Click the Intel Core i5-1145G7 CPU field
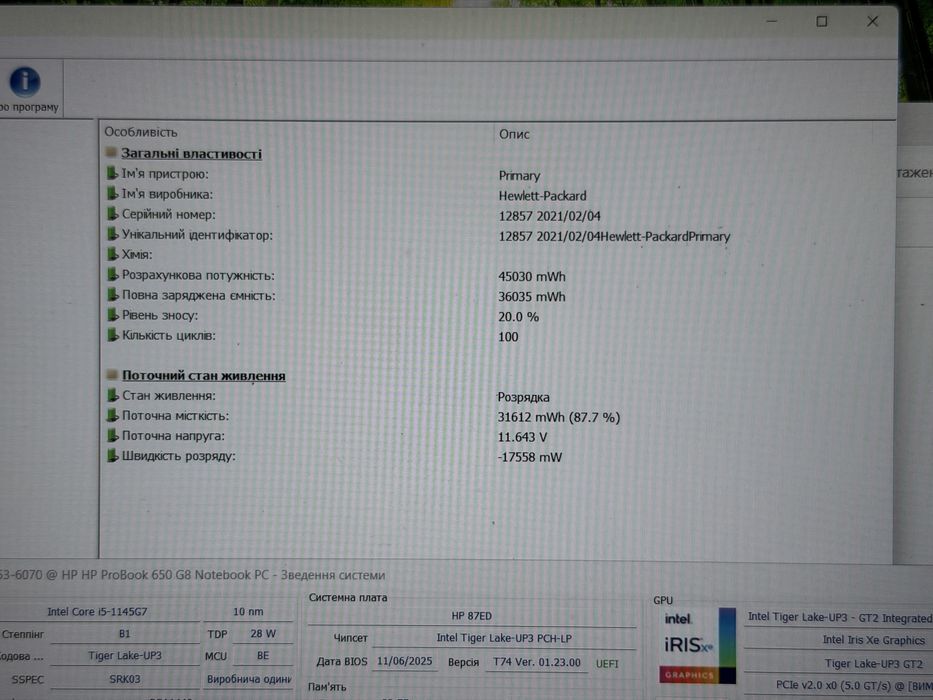 98,612
